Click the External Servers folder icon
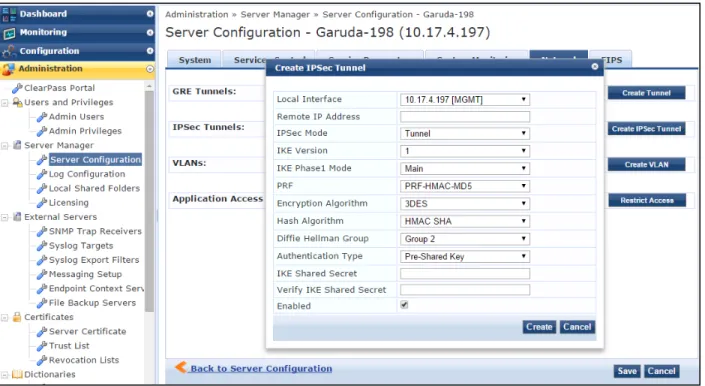The image size is (705, 386). tap(17, 217)
